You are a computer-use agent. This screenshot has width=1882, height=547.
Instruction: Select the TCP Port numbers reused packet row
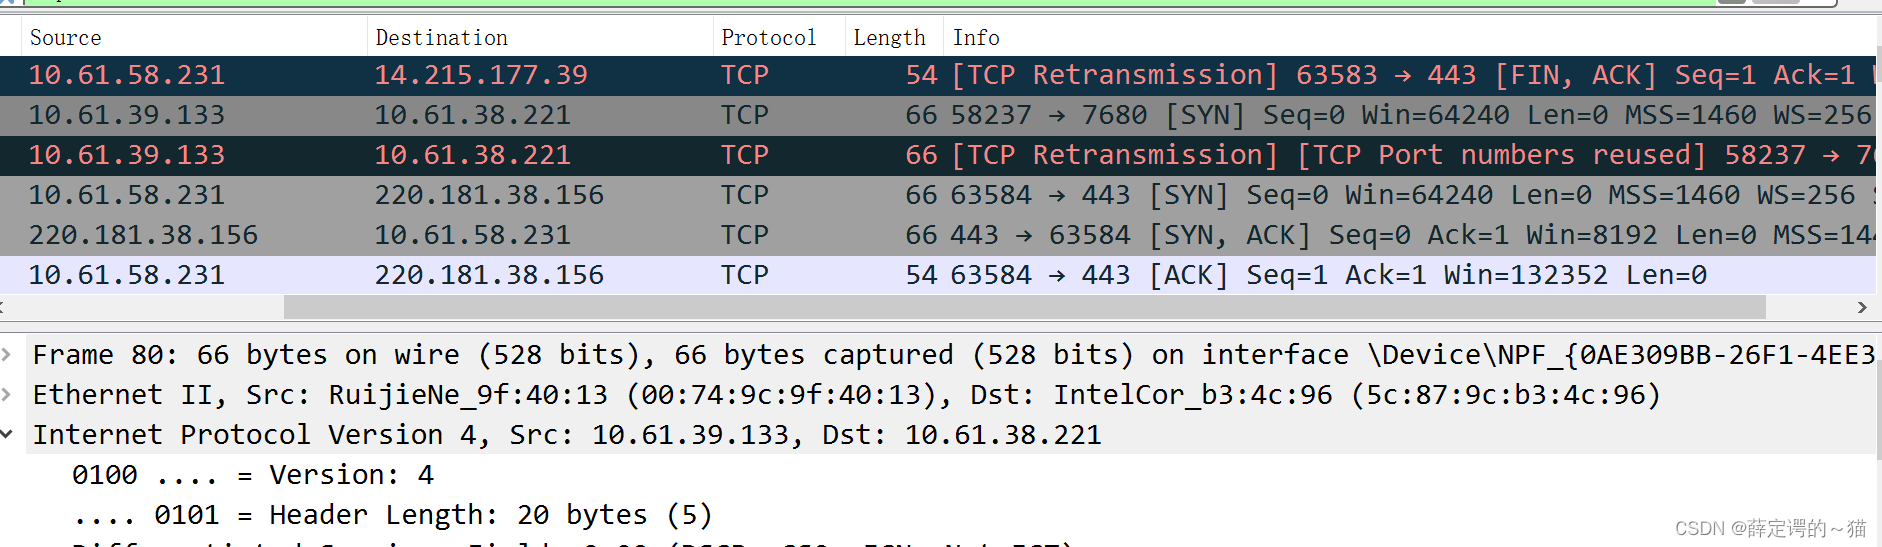click(x=938, y=155)
